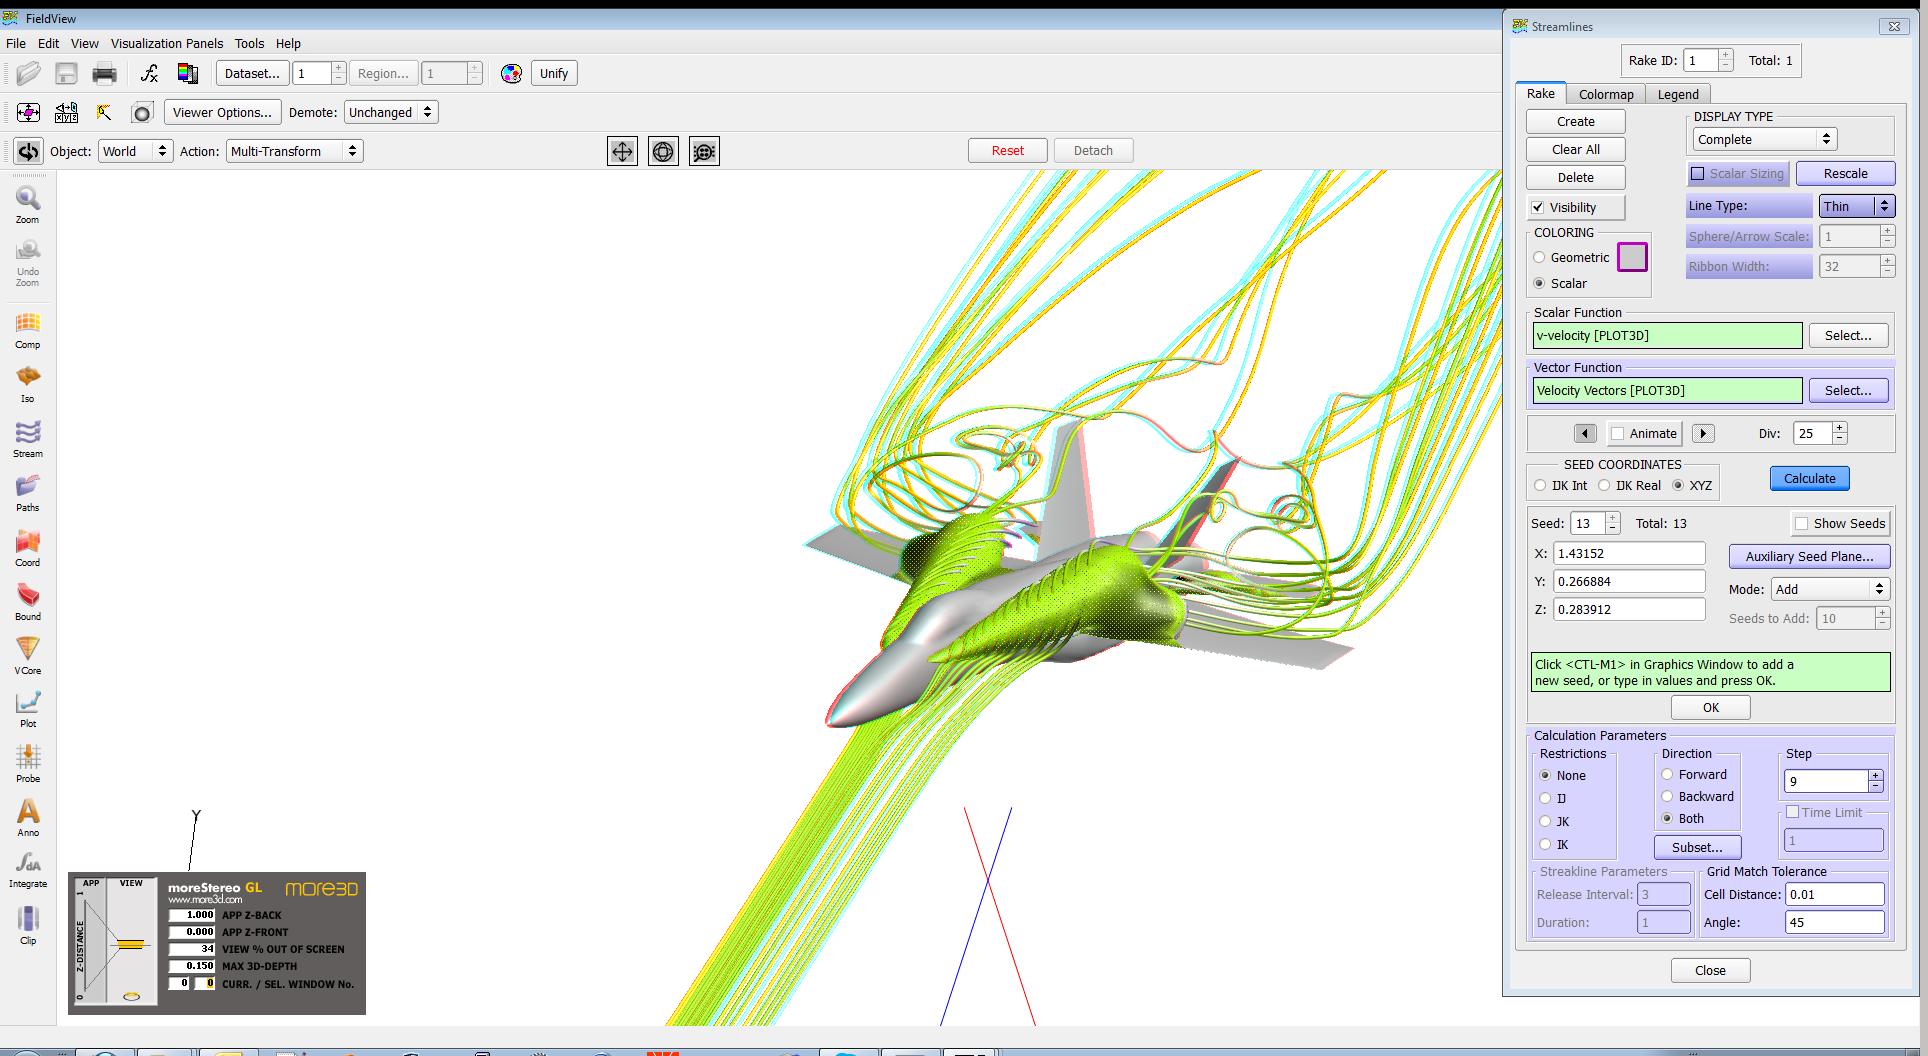Select Forward direction radio button
Image resolution: width=1928 pixels, height=1056 pixels.
click(x=1667, y=774)
